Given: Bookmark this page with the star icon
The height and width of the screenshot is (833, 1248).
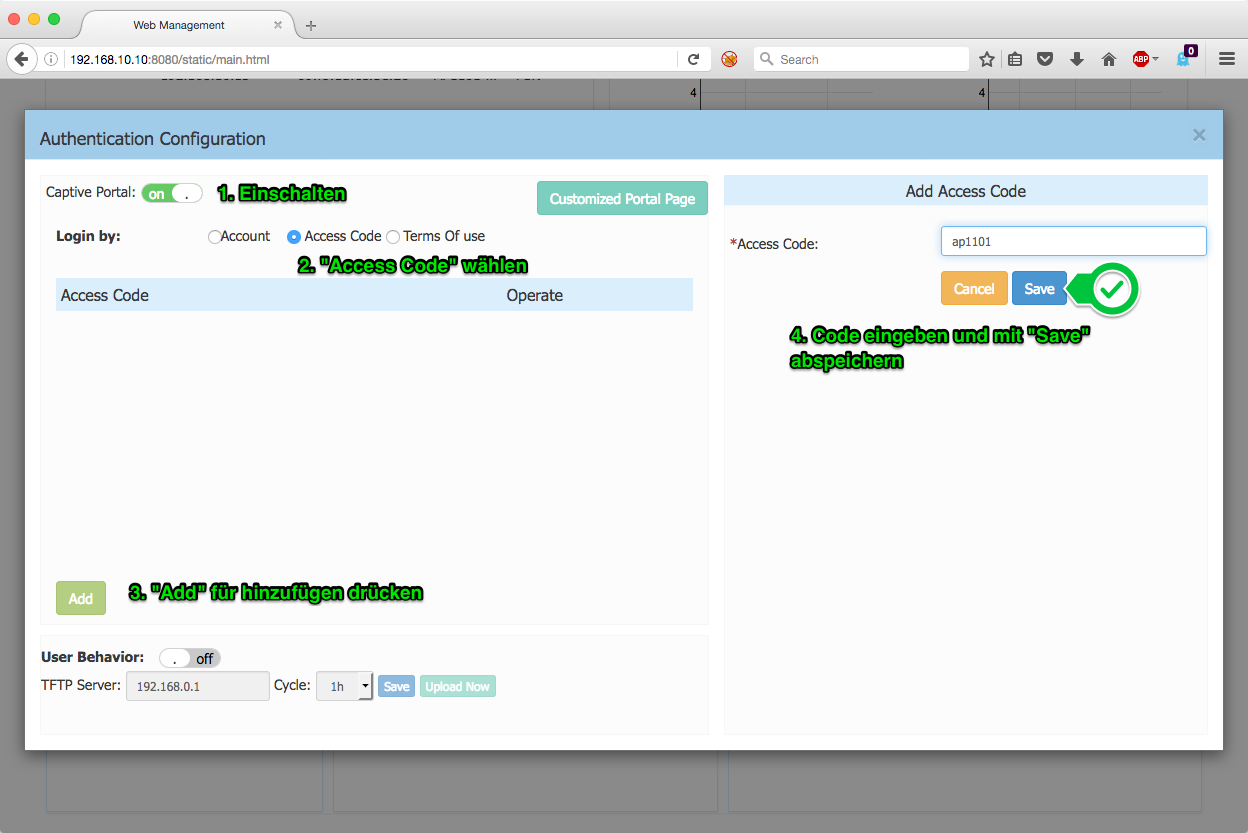Looking at the screenshot, I should click(986, 59).
